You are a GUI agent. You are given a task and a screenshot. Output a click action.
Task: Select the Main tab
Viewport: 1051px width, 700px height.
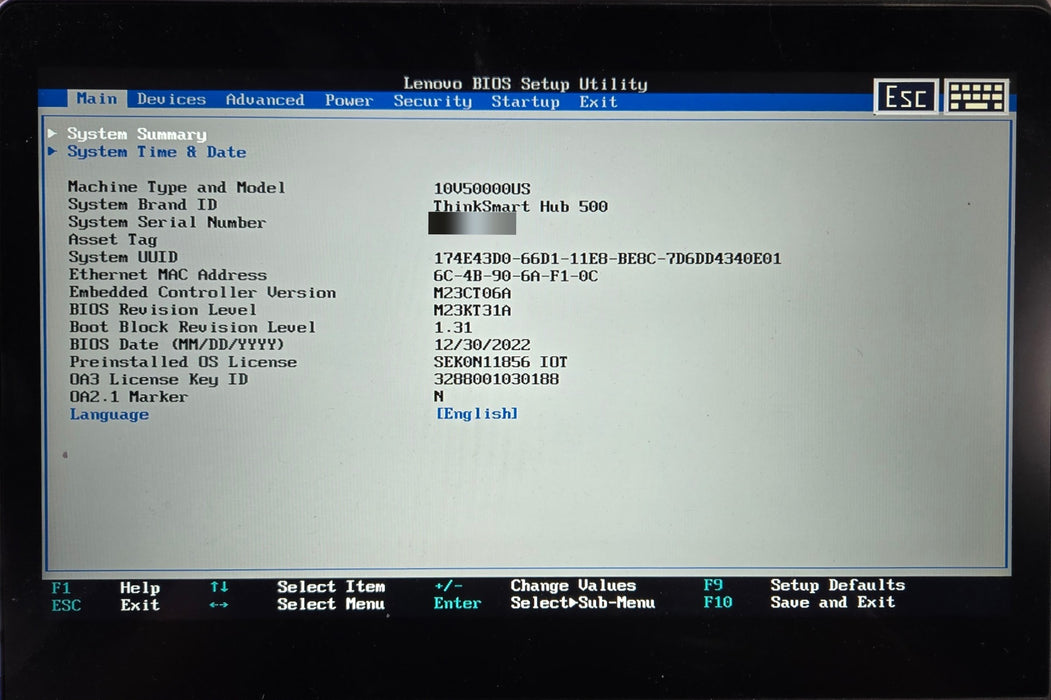tap(97, 99)
